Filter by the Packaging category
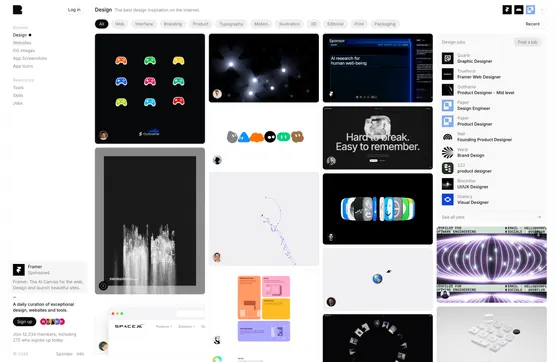 385,24
